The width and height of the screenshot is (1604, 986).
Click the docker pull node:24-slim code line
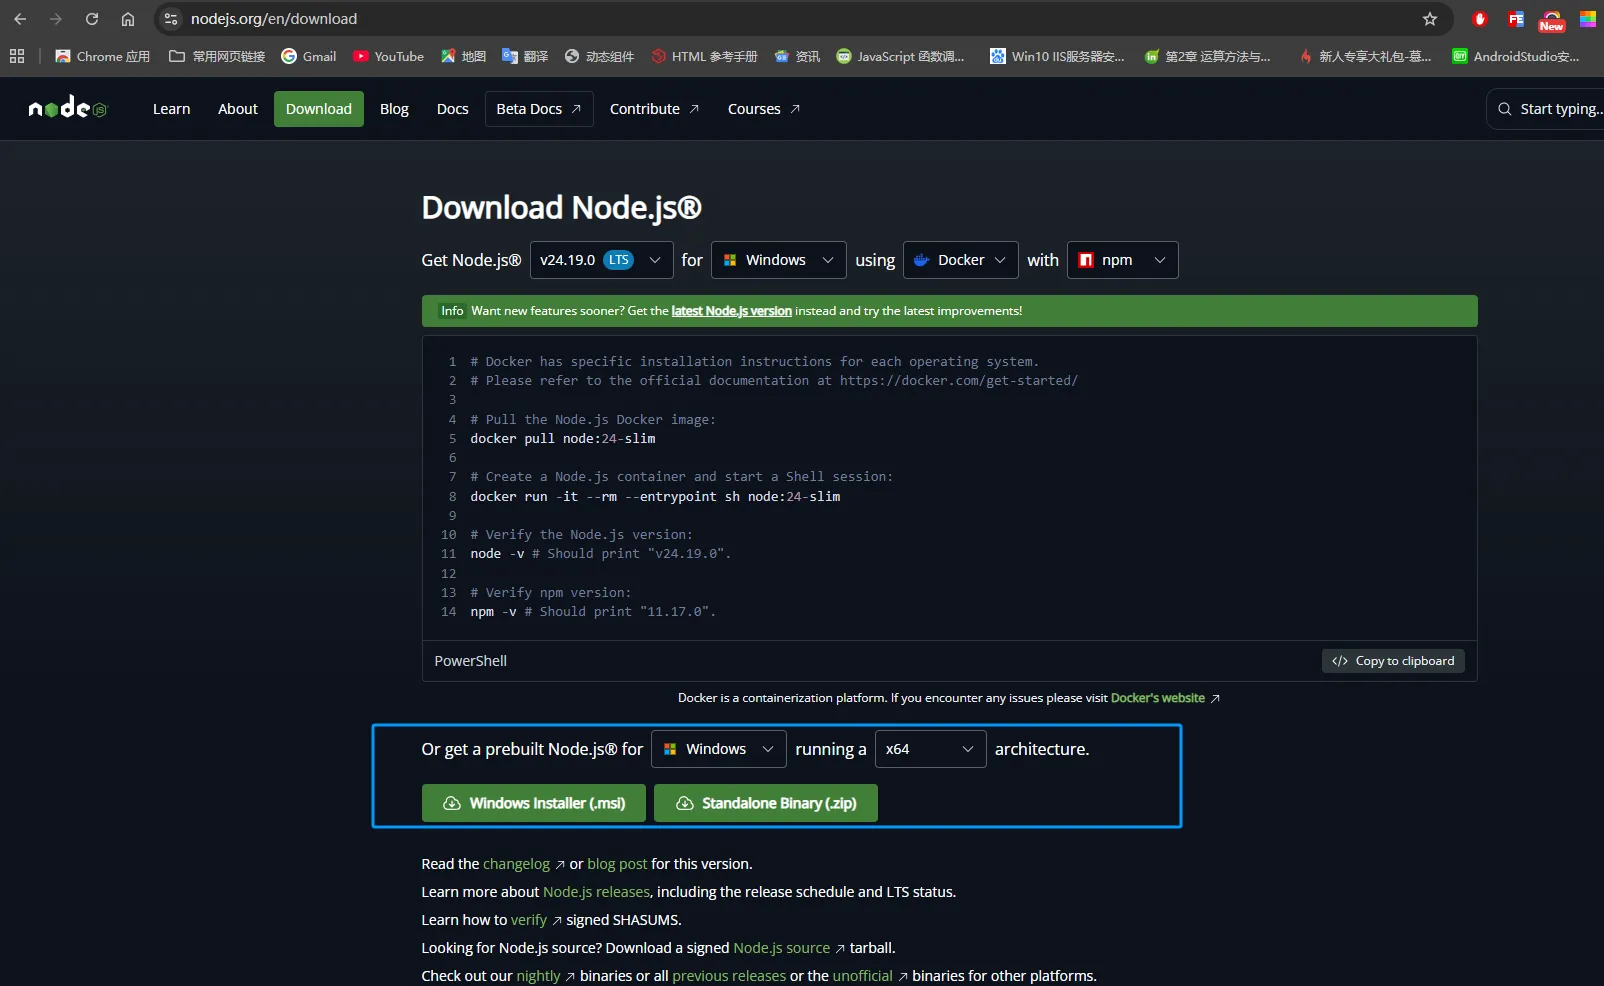(563, 439)
